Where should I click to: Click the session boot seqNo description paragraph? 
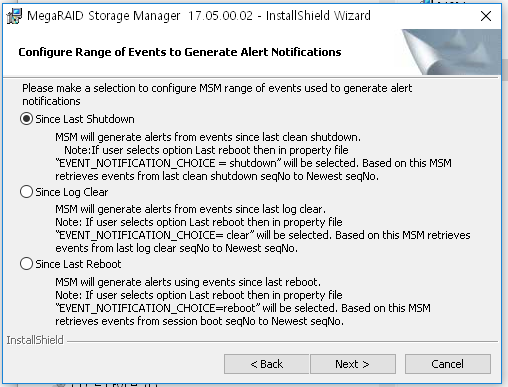pyautogui.click(x=243, y=302)
